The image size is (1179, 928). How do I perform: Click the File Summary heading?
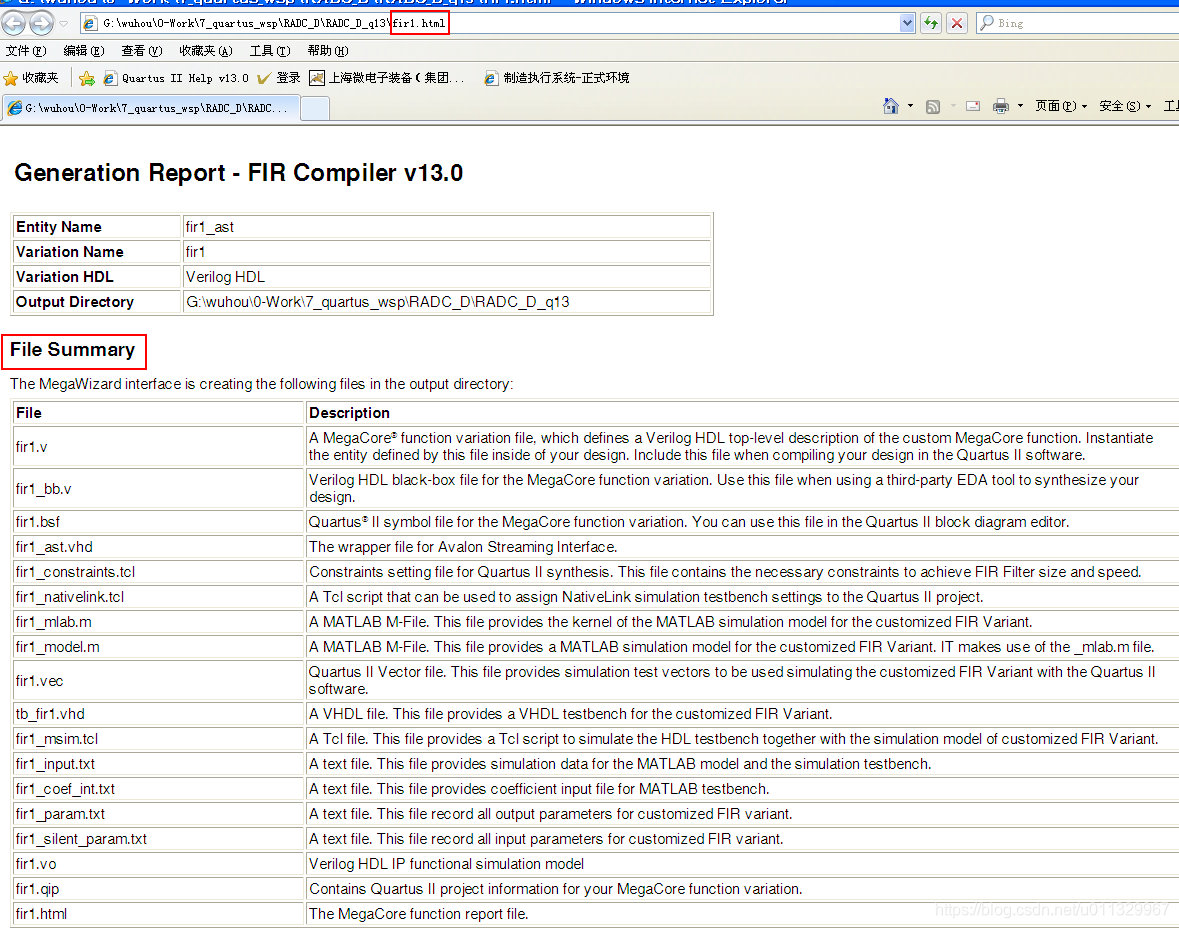[72, 350]
